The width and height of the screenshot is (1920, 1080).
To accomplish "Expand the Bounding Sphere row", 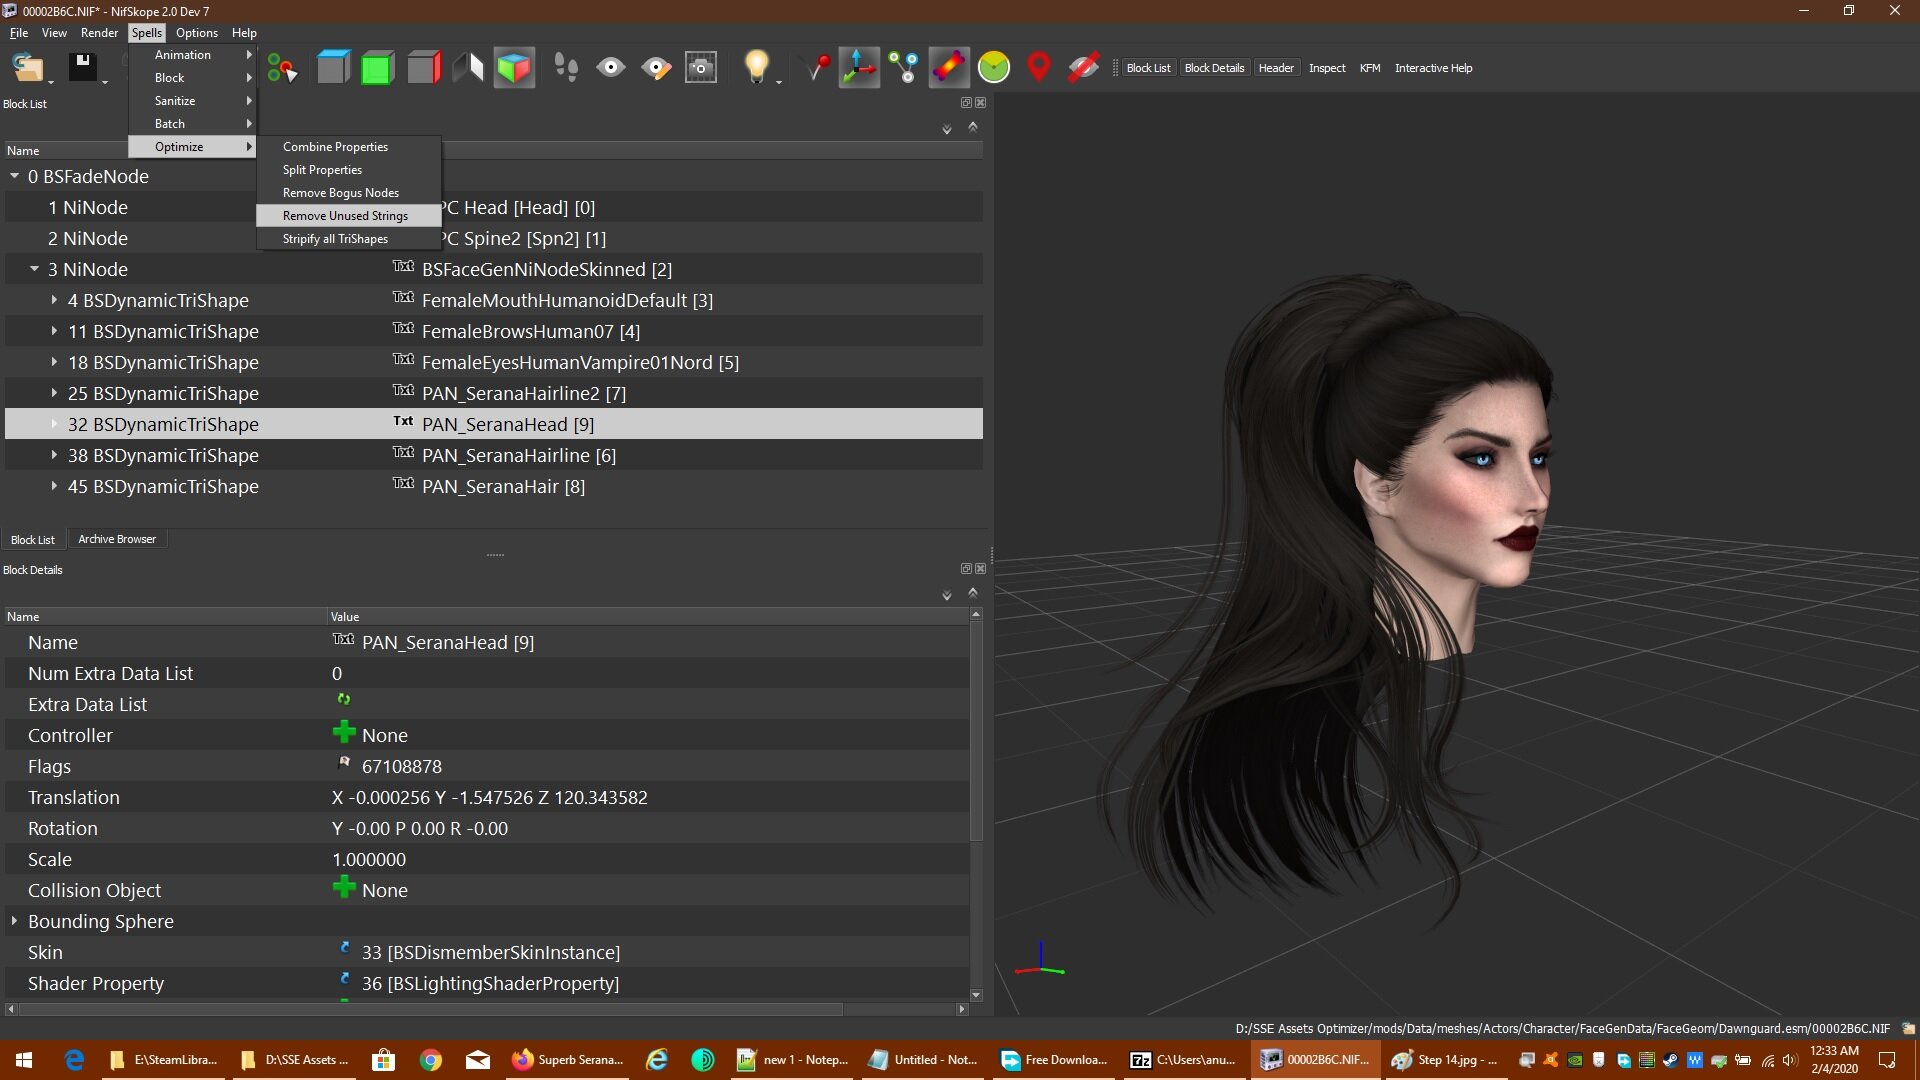I will pyautogui.click(x=14, y=920).
